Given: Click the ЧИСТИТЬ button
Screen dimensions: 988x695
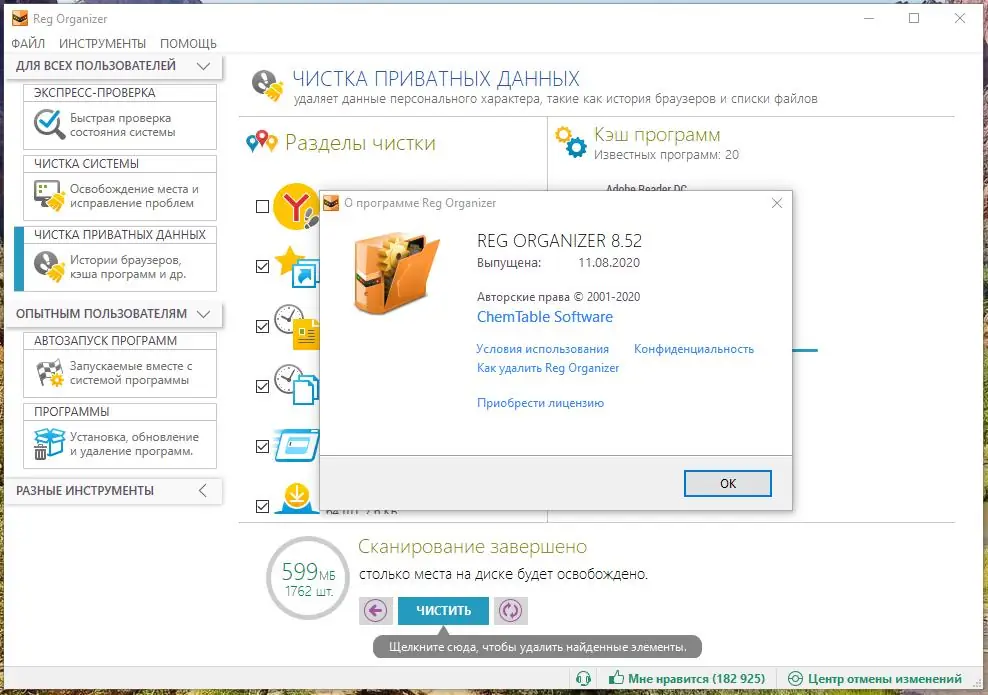Looking at the screenshot, I should [443, 611].
